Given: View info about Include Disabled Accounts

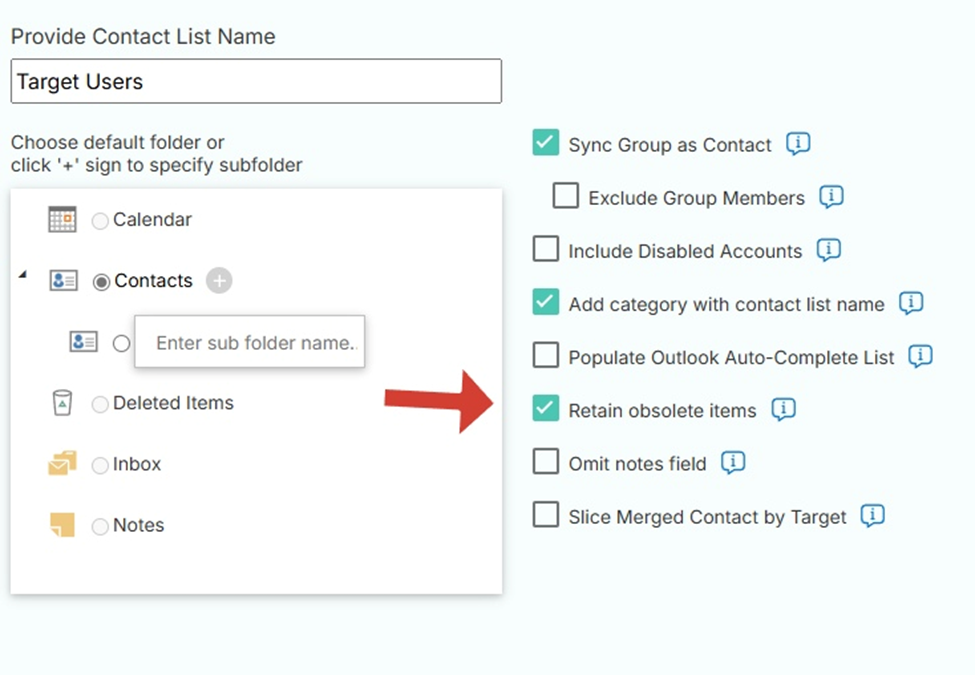Looking at the screenshot, I should (x=829, y=250).
